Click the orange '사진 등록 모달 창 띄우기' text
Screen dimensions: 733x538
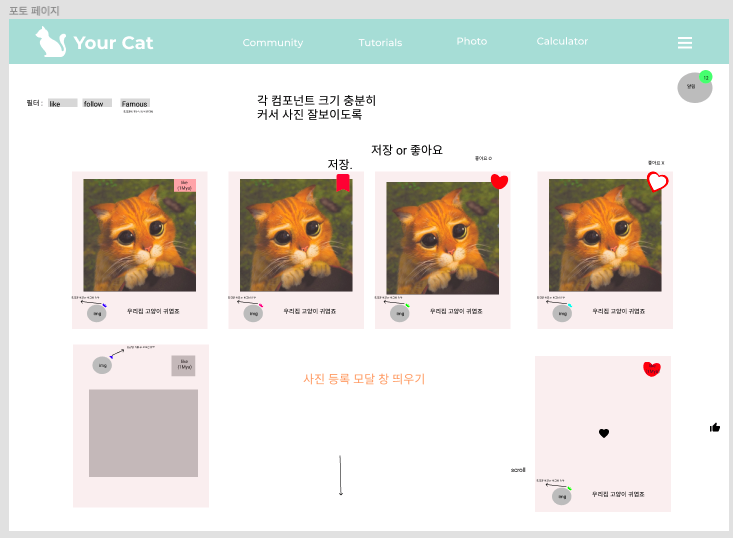364,379
